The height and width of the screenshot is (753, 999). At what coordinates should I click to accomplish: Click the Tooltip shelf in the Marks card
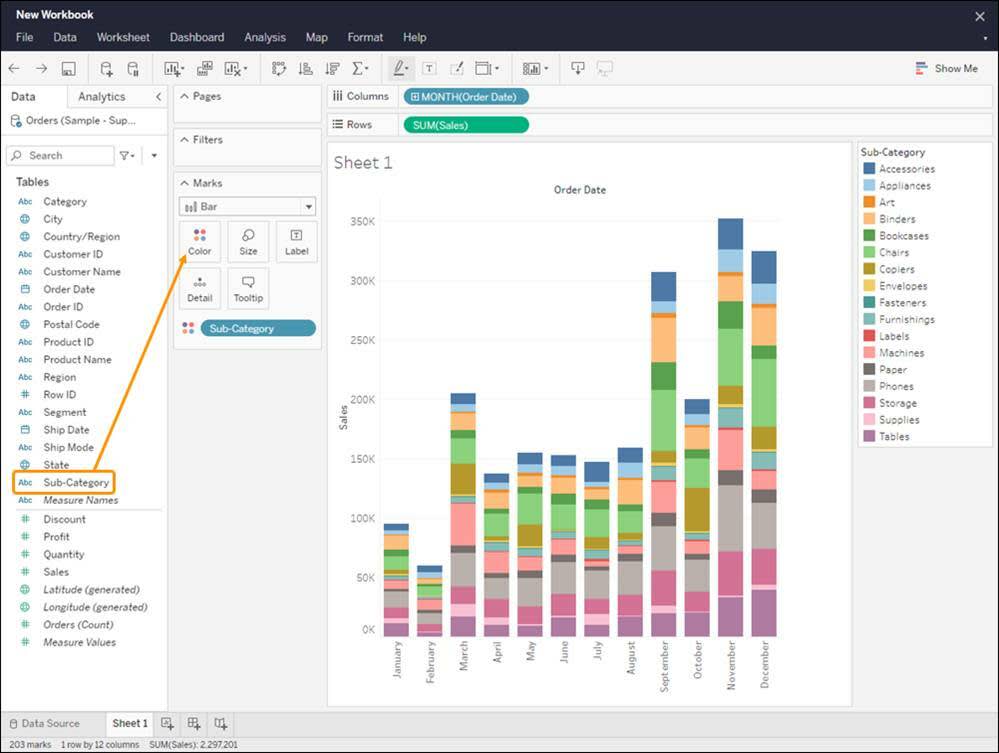[x=247, y=289]
